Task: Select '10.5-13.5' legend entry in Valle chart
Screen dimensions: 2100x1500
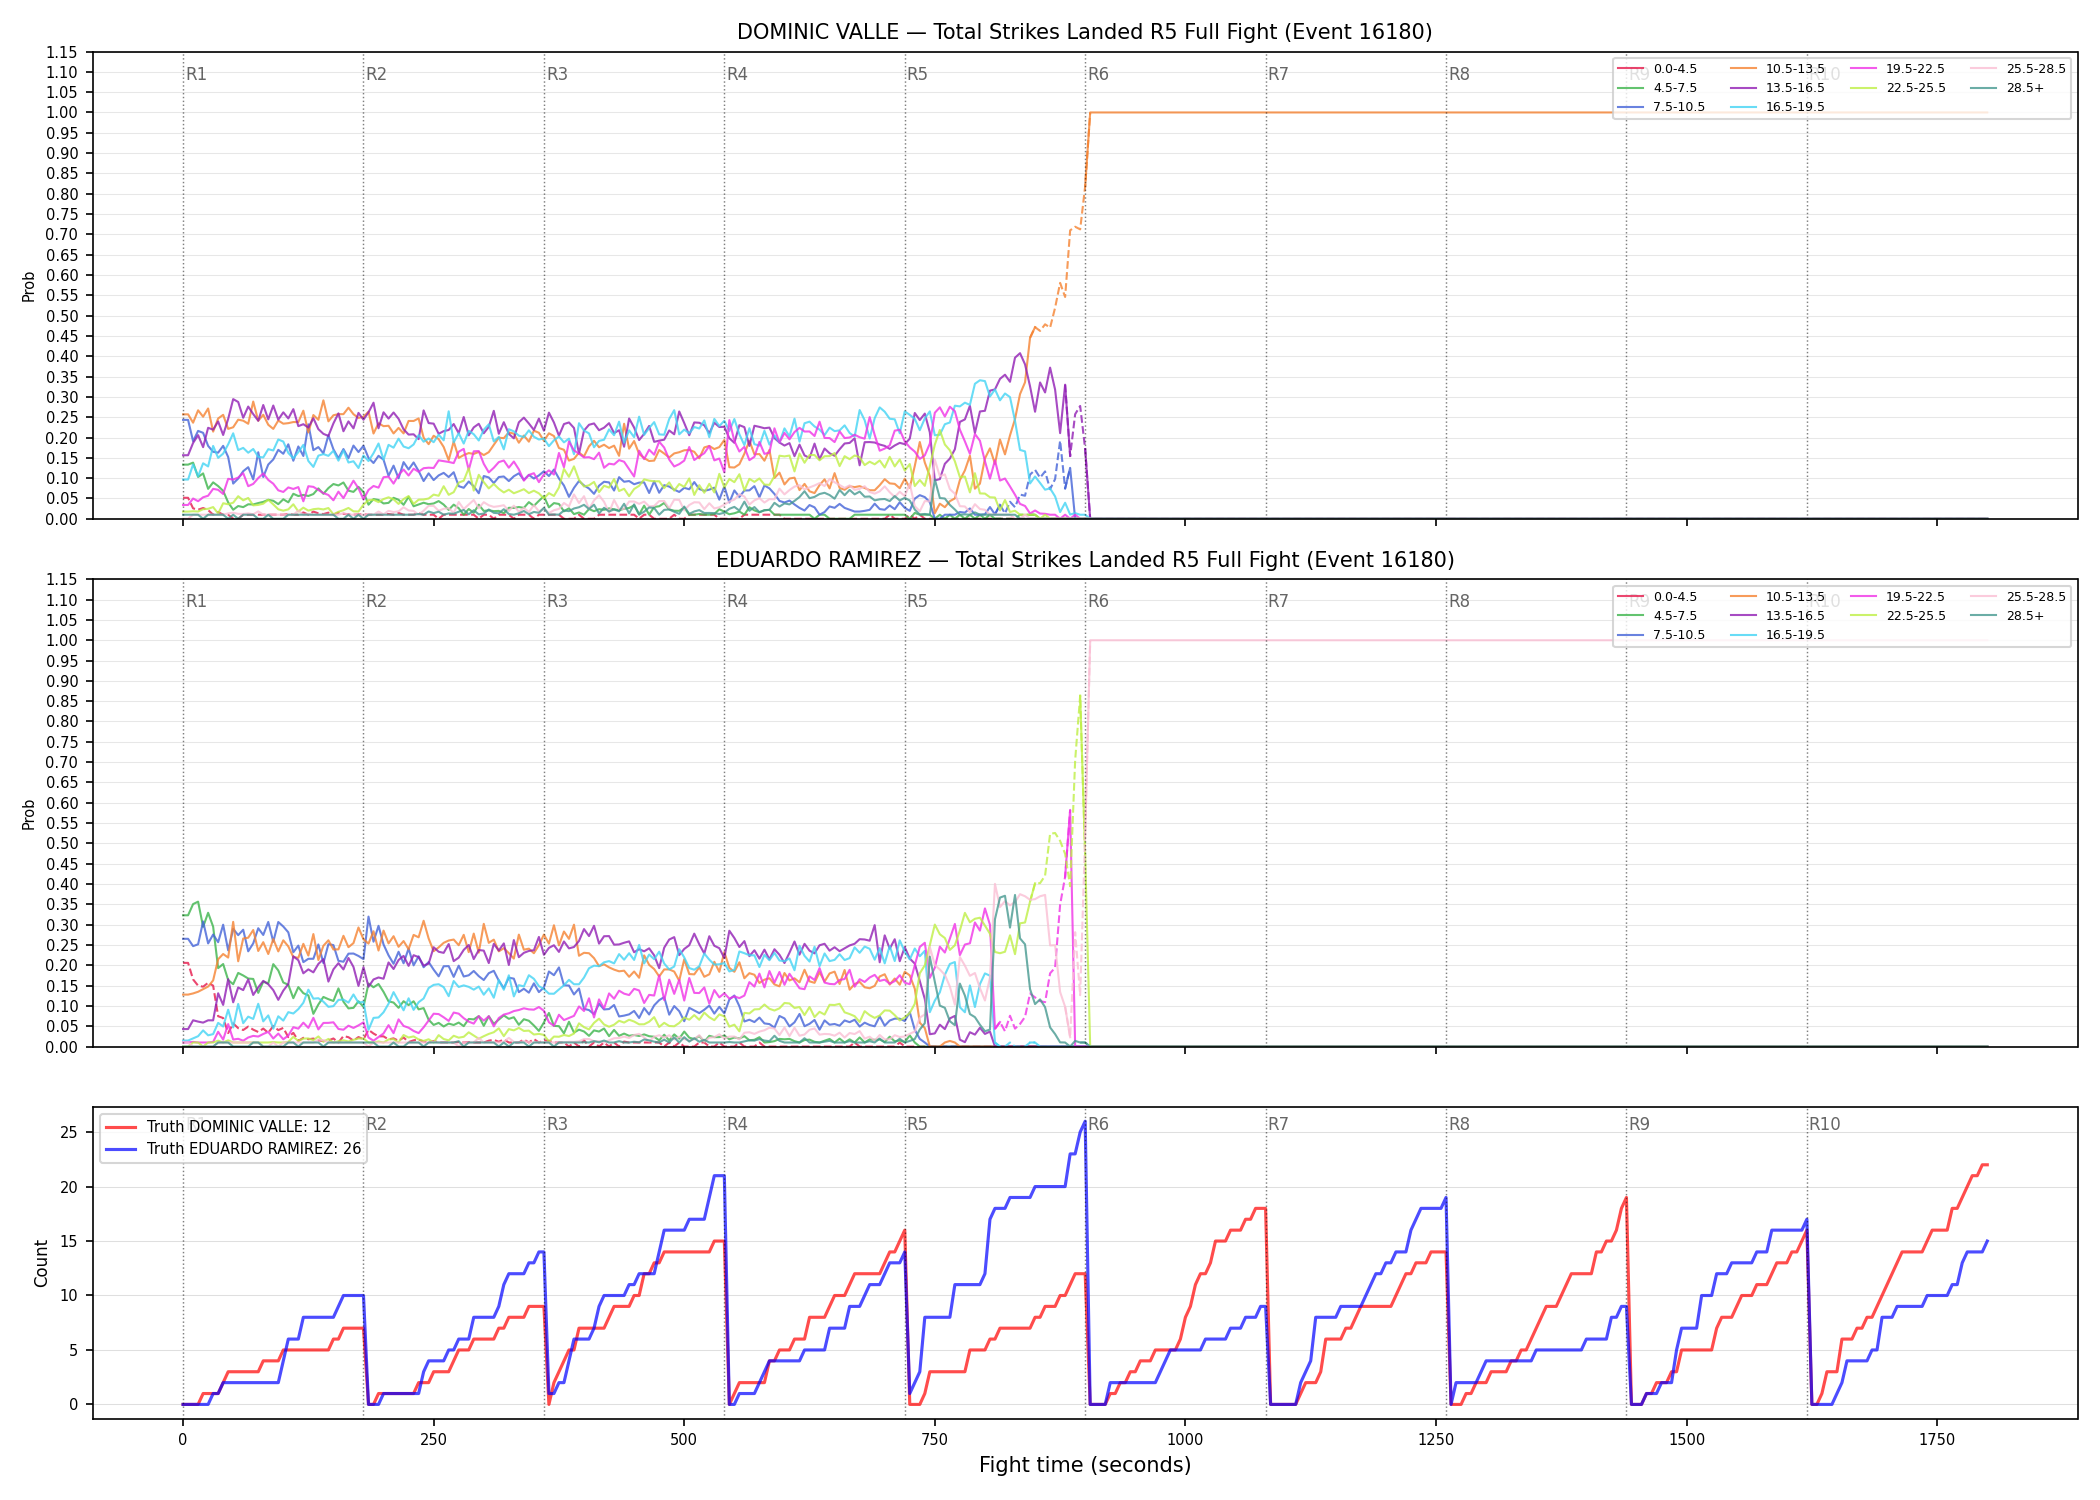Action: (x=1778, y=69)
